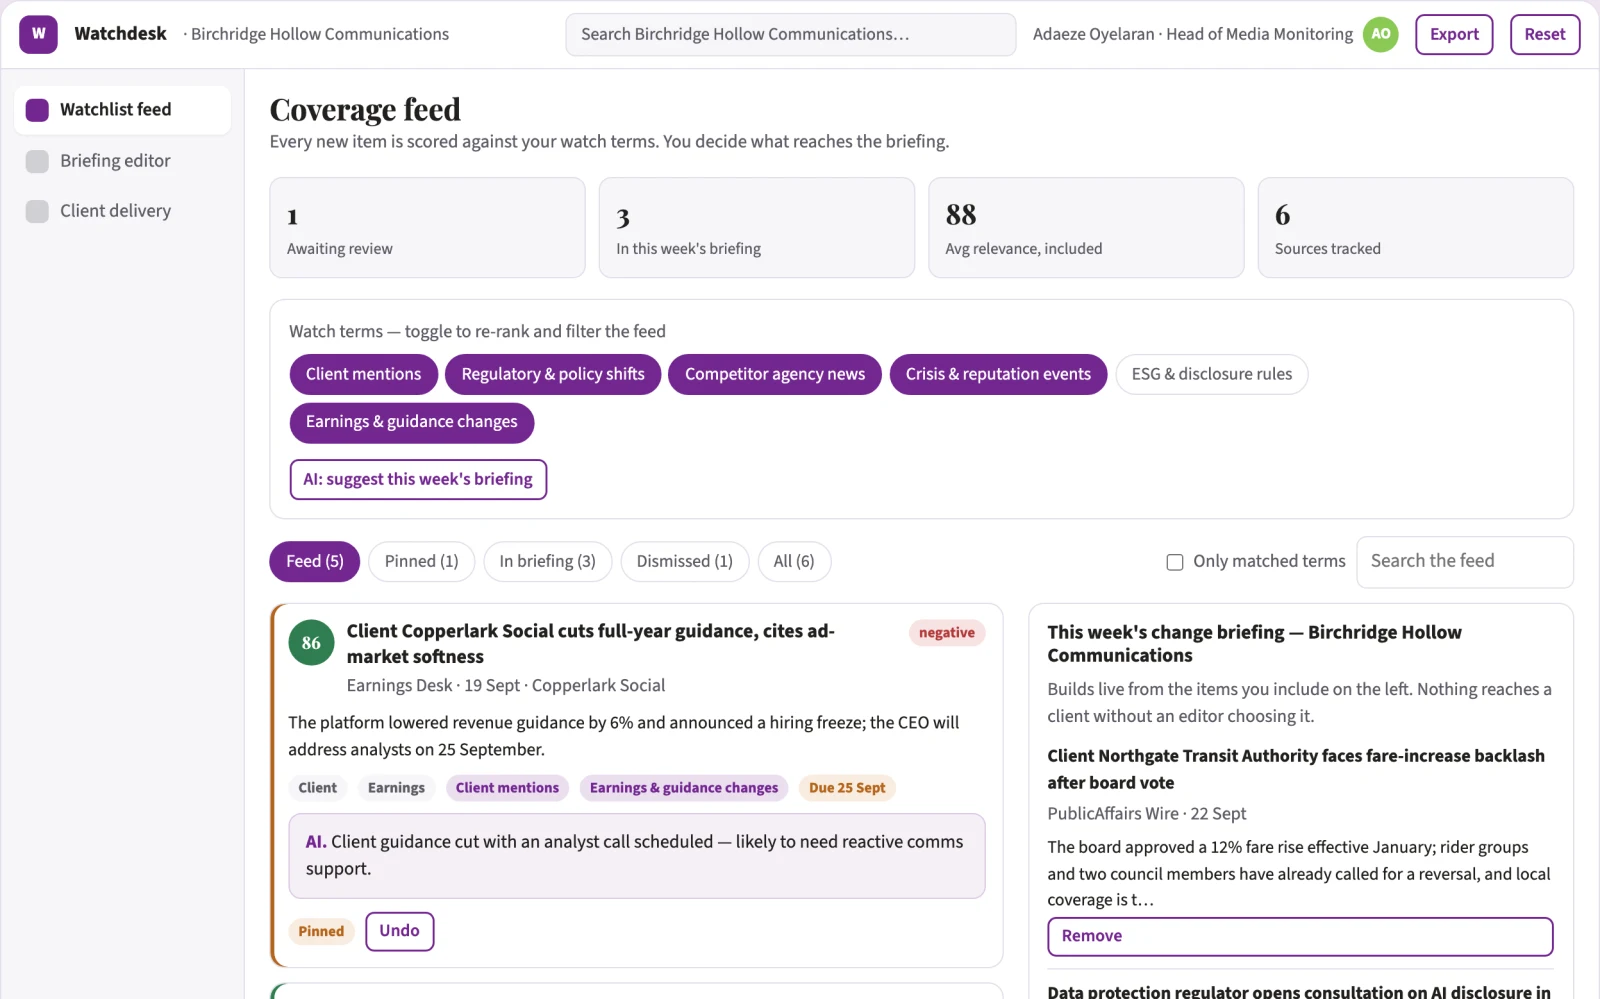View the Dismissed (1) tab

tap(684, 561)
